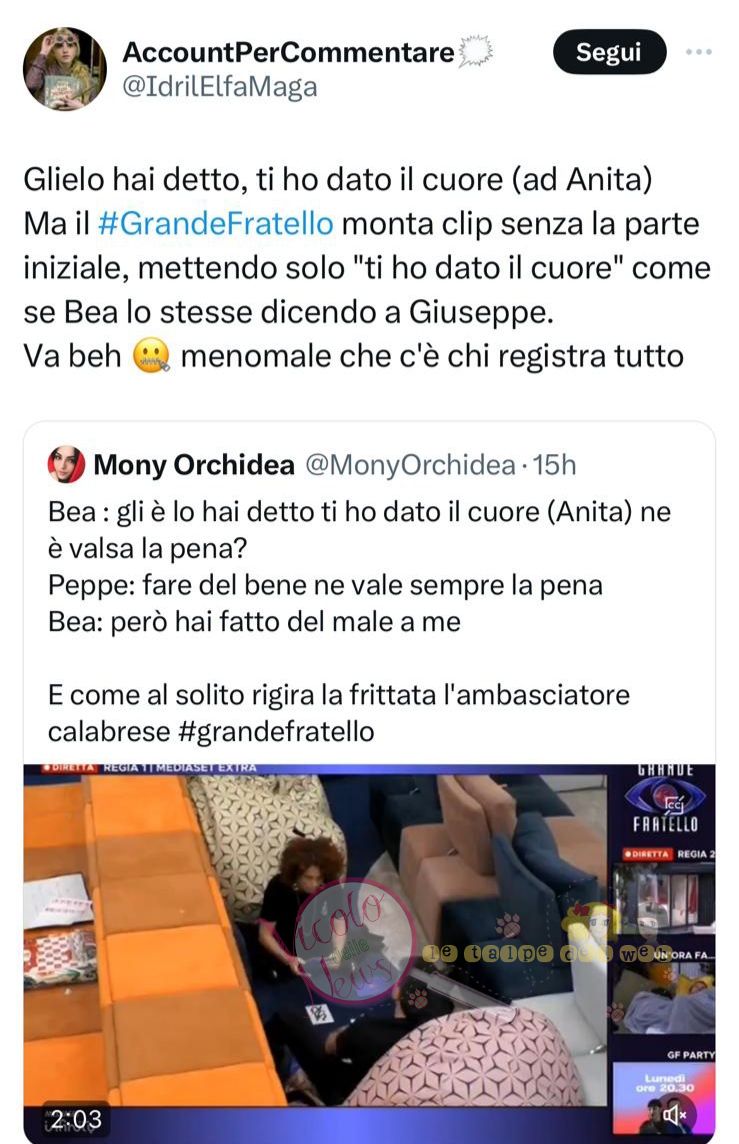Open AccountPerCommentare profile avatar
The width and height of the screenshot is (739, 1144).
coord(65,69)
